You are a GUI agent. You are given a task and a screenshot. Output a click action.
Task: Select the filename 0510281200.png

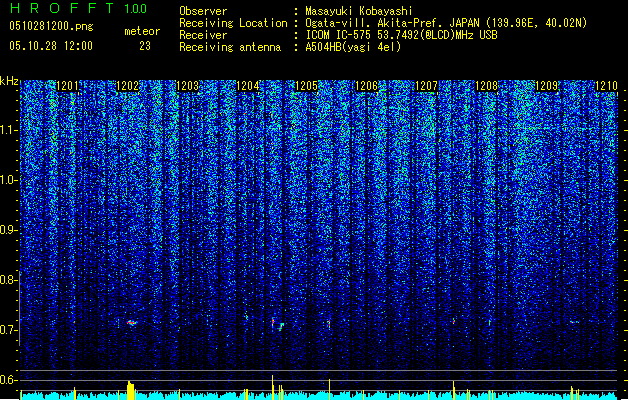pyautogui.click(x=51, y=27)
